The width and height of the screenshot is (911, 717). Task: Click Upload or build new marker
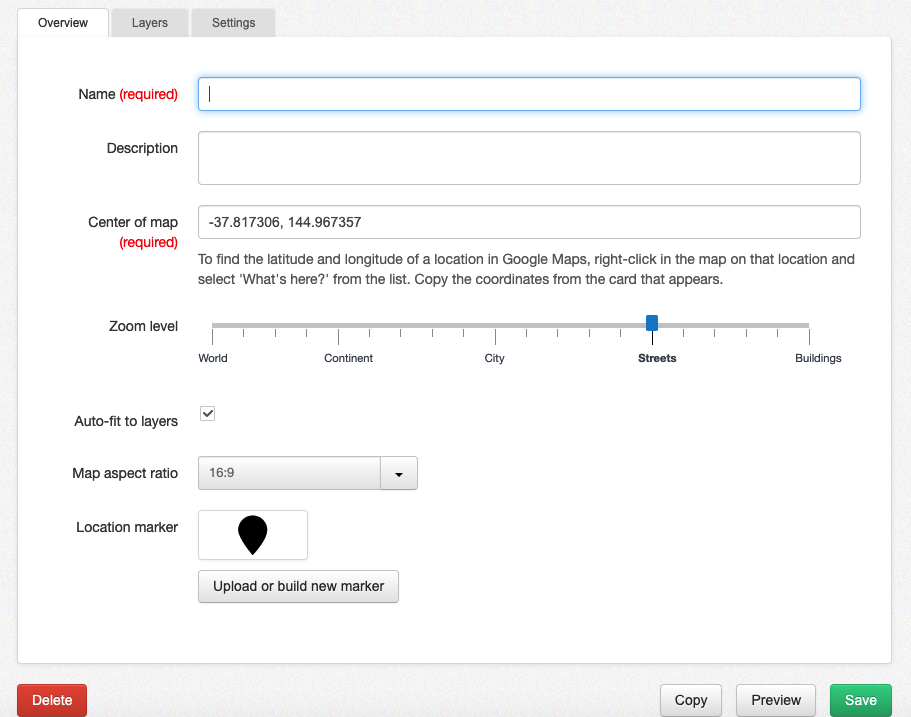pyautogui.click(x=298, y=586)
